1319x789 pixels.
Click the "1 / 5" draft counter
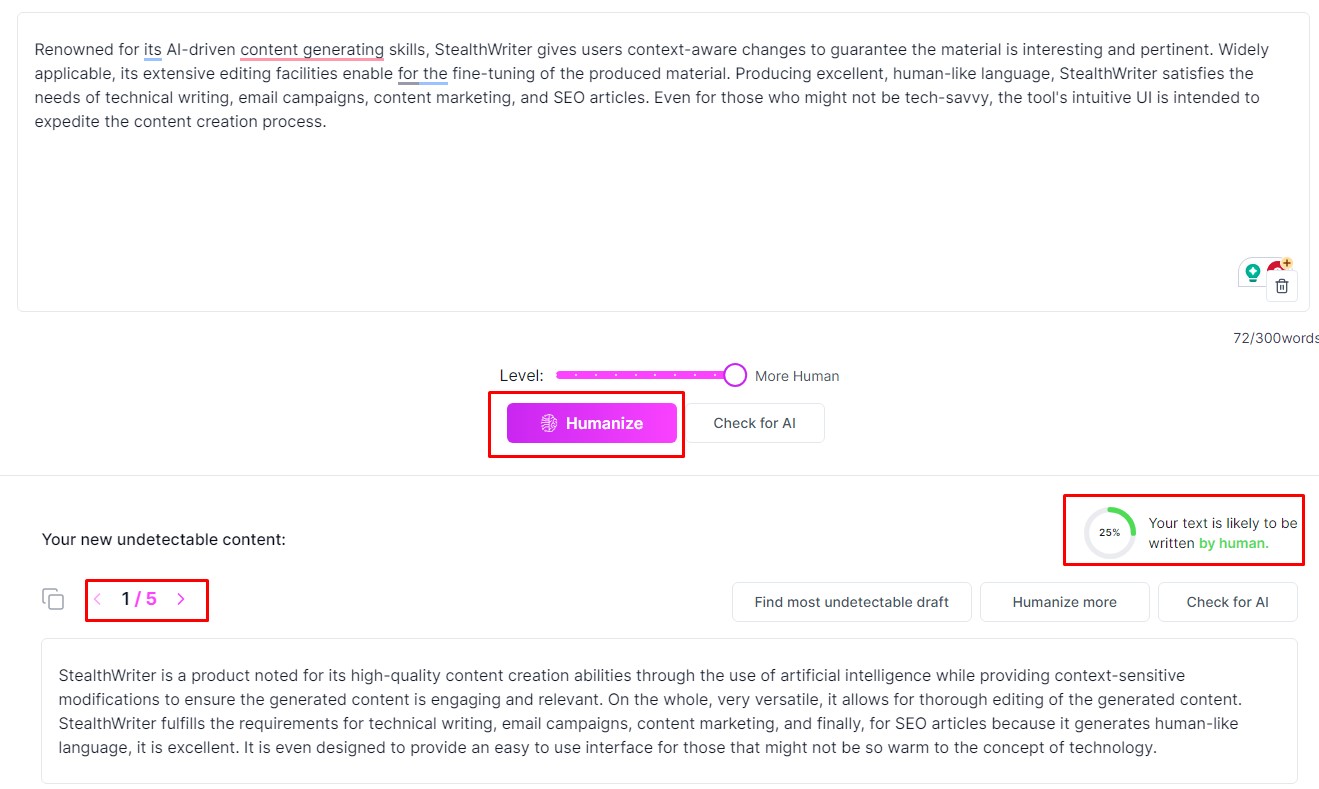(139, 599)
